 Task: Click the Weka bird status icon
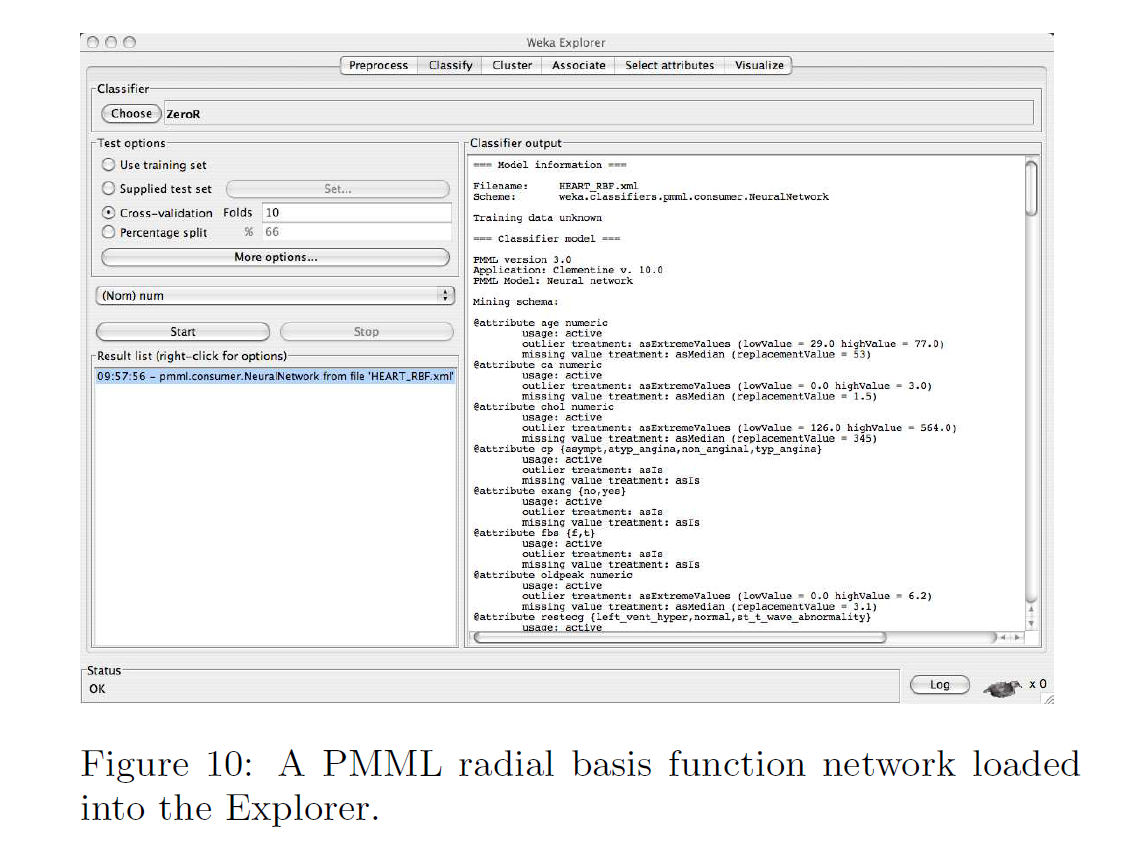click(1002, 688)
